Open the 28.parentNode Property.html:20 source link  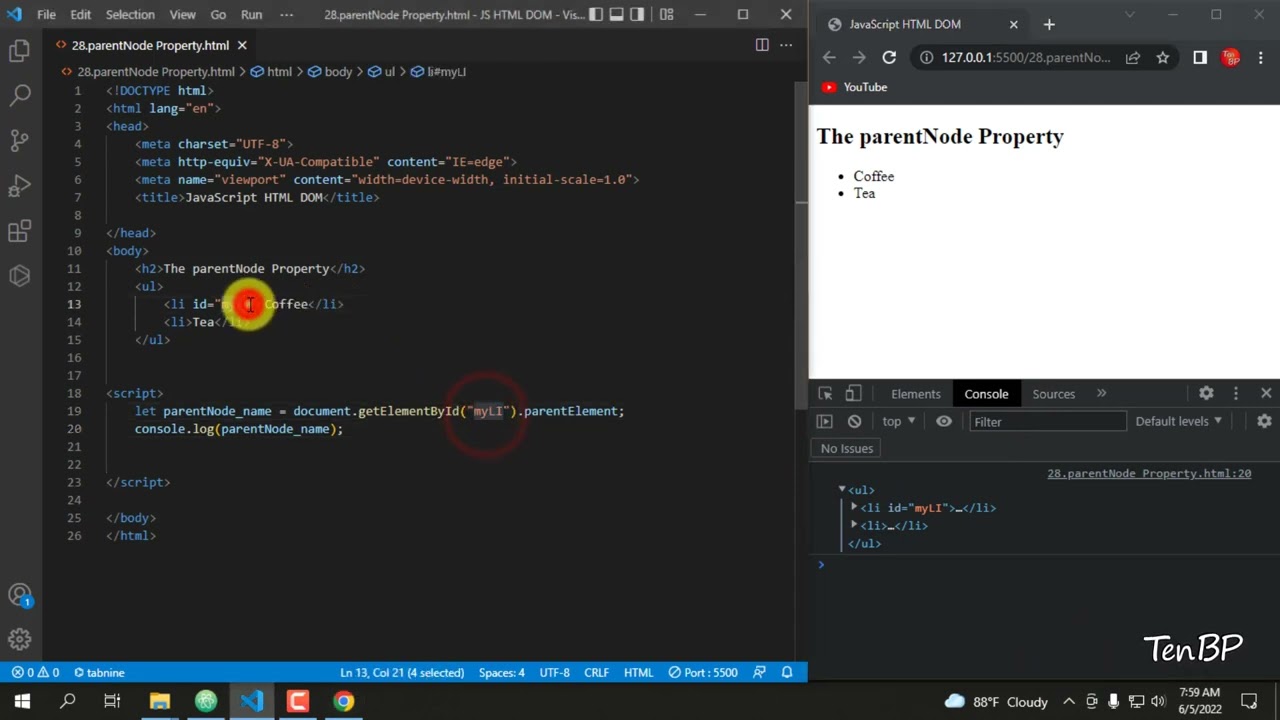[1149, 474]
